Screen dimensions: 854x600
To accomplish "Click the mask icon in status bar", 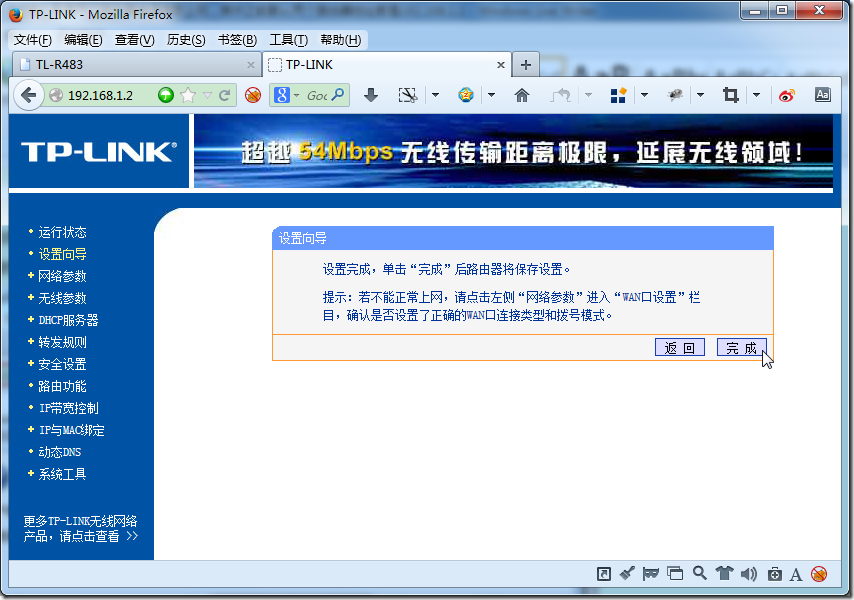I will 651,573.
